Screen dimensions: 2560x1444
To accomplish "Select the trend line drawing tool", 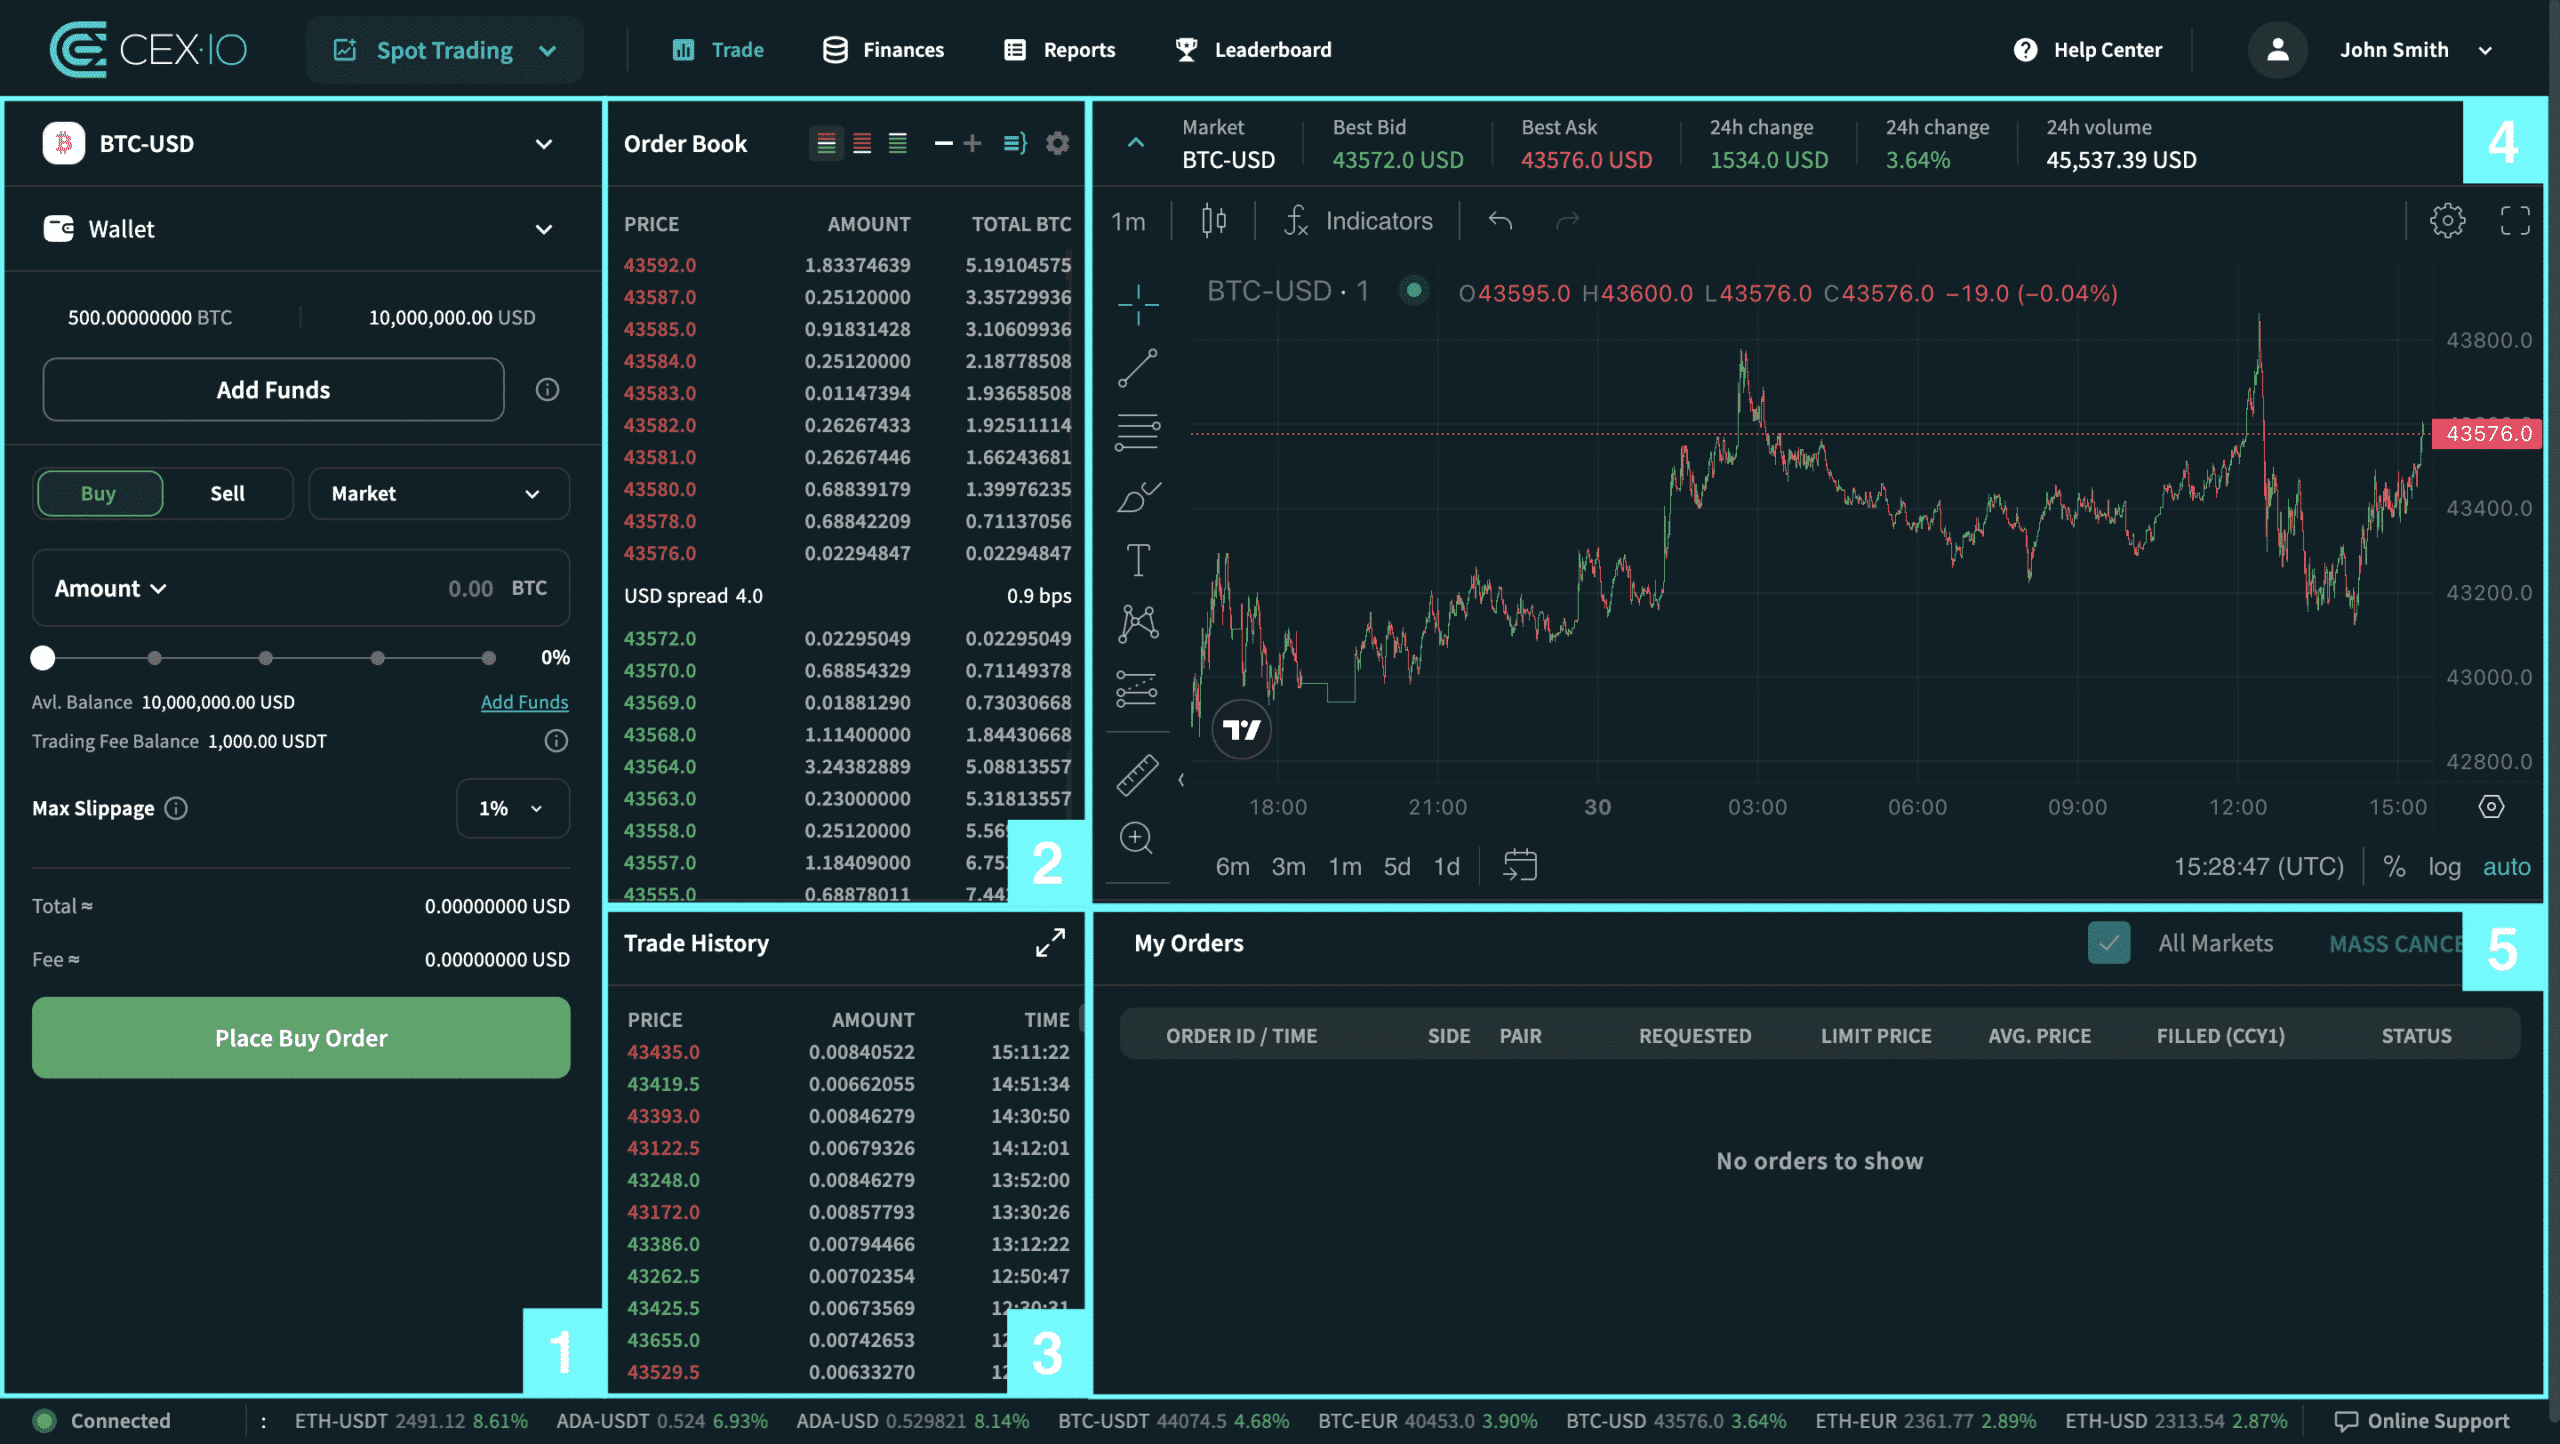I will point(1138,368).
